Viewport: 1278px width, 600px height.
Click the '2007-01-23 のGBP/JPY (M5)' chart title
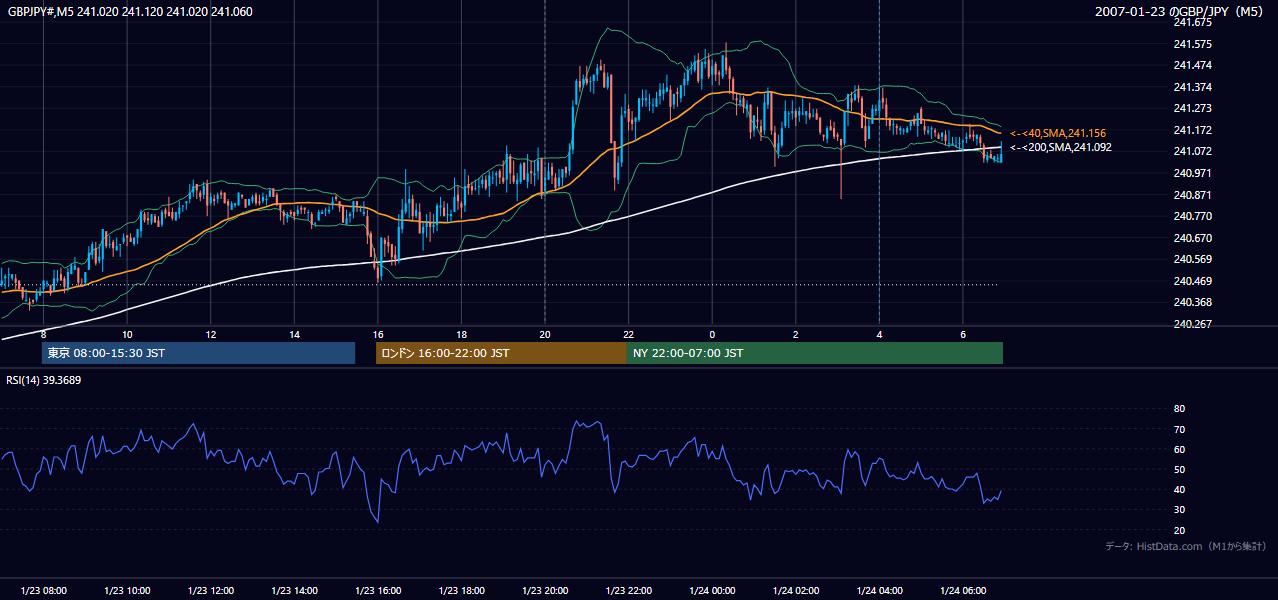(x=1179, y=12)
